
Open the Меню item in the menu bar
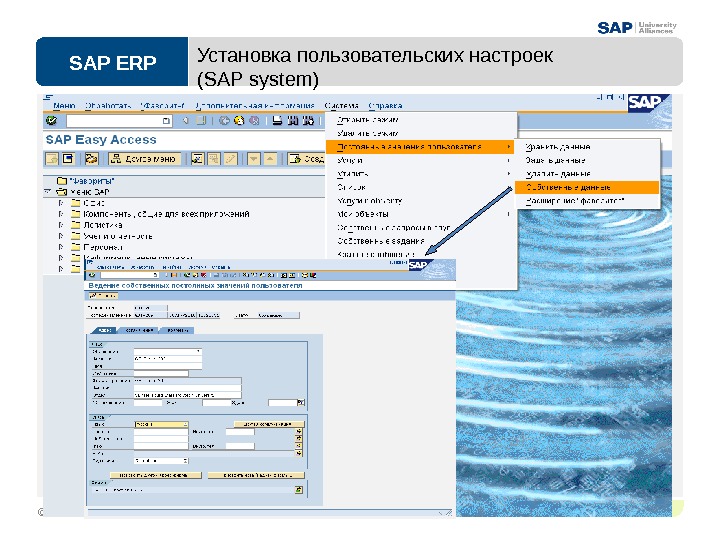tap(64, 106)
